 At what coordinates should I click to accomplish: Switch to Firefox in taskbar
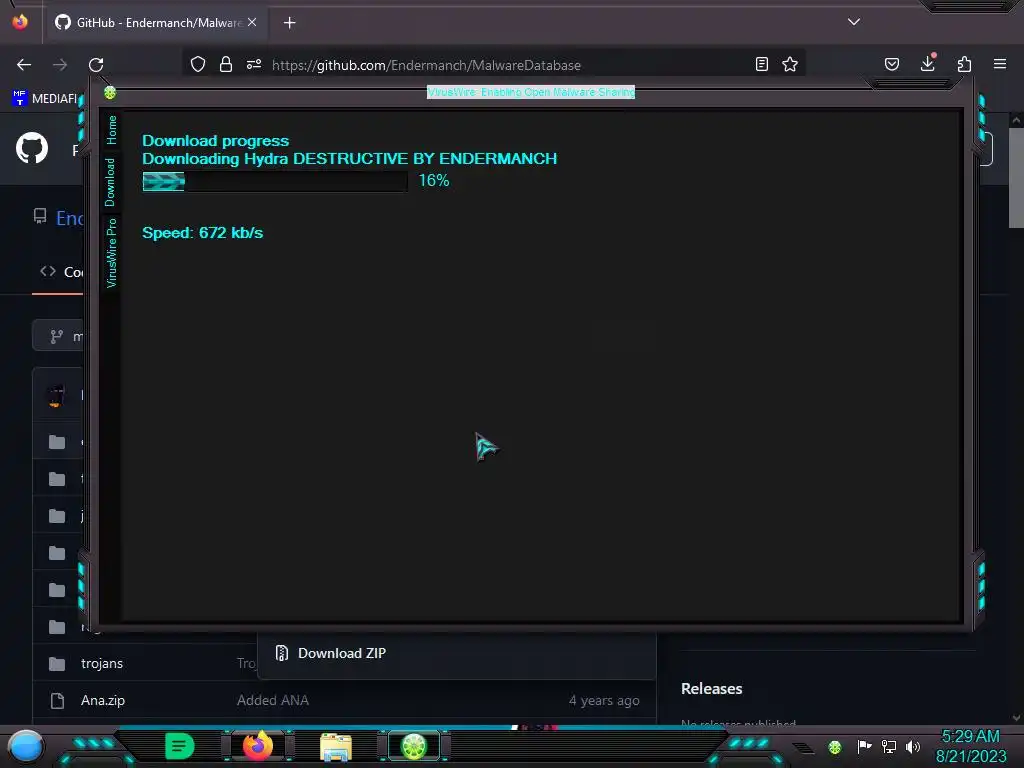[x=258, y=746]
